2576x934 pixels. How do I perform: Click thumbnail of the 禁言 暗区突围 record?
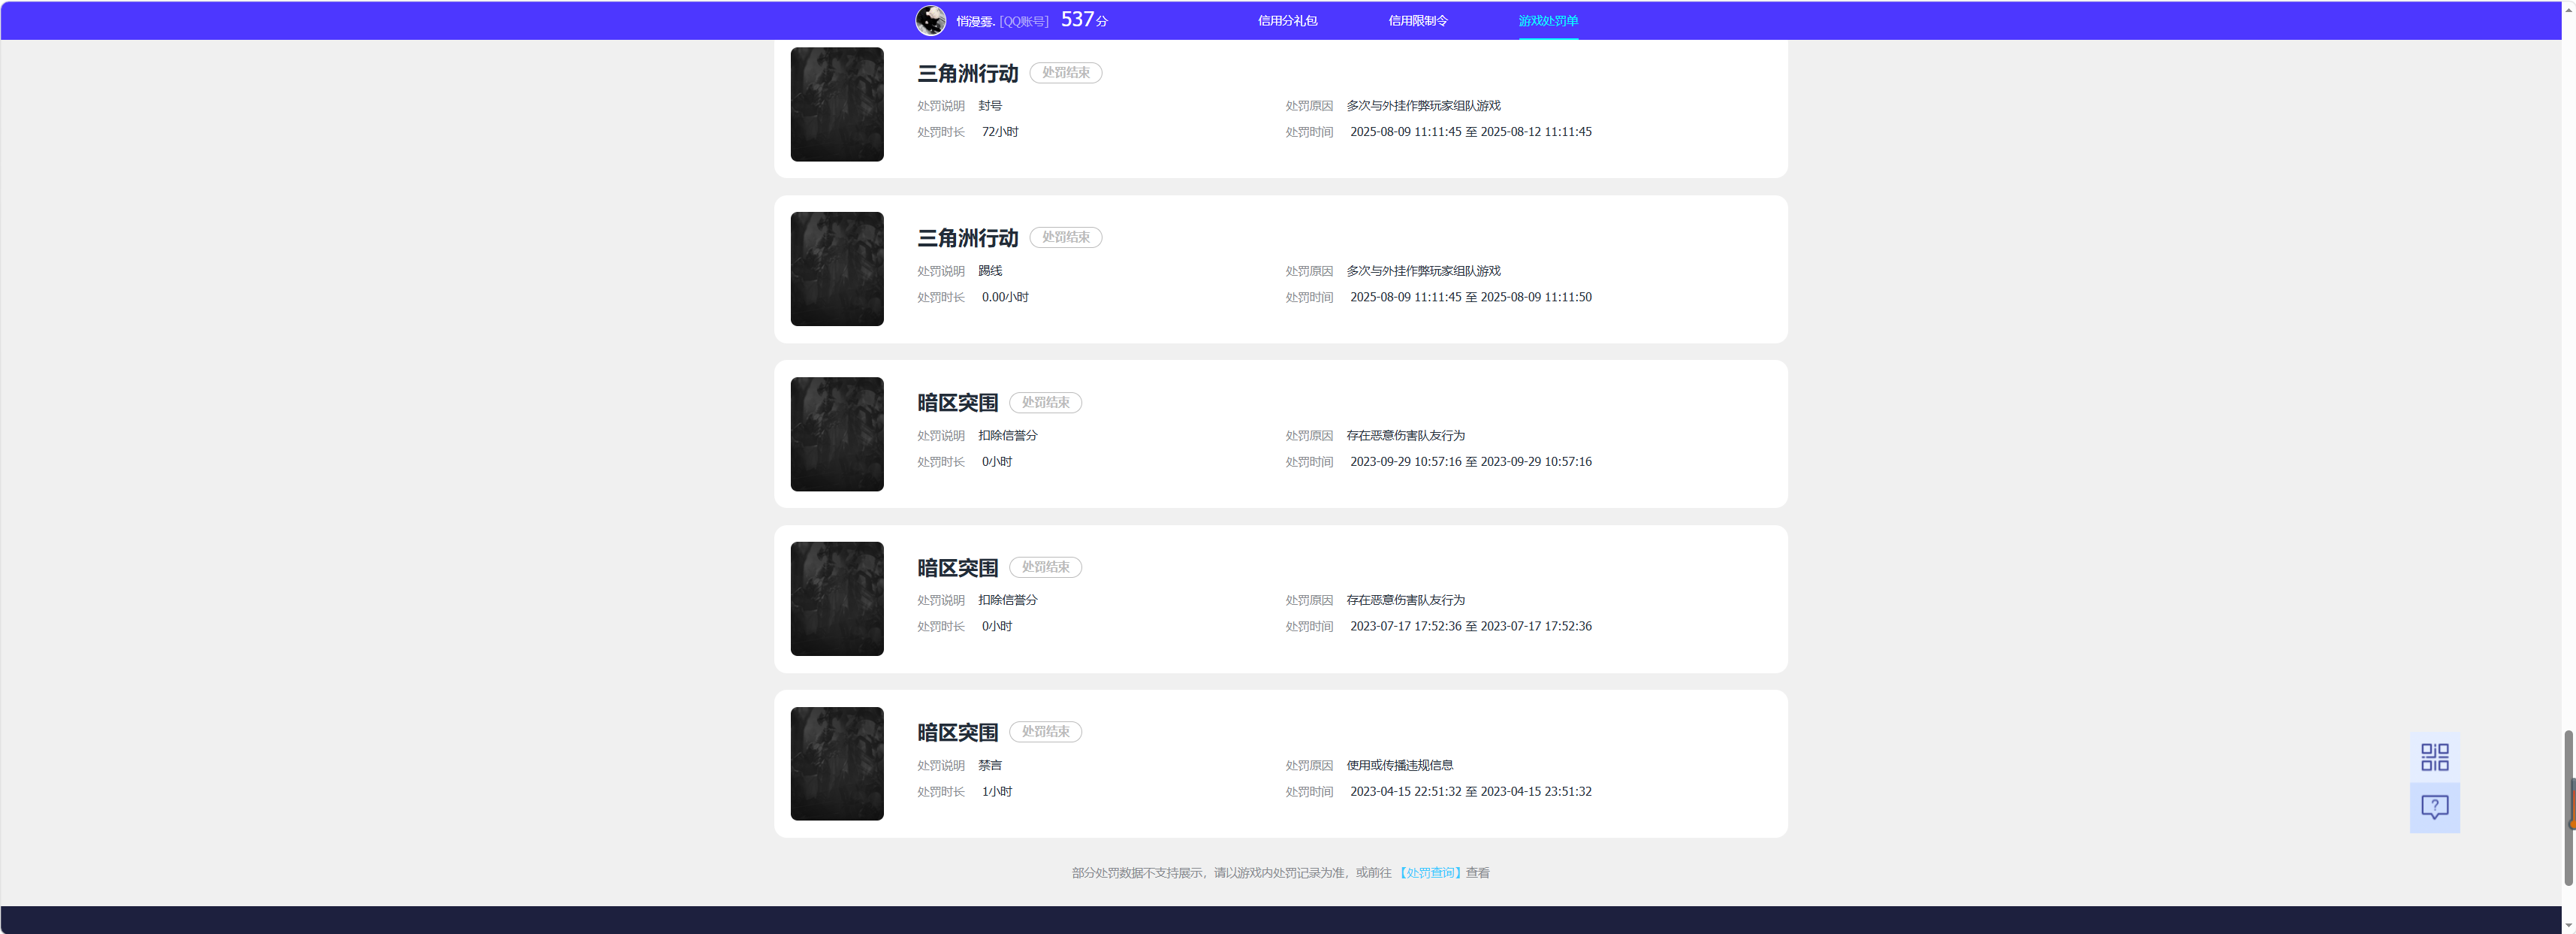(x=837, y=764)
